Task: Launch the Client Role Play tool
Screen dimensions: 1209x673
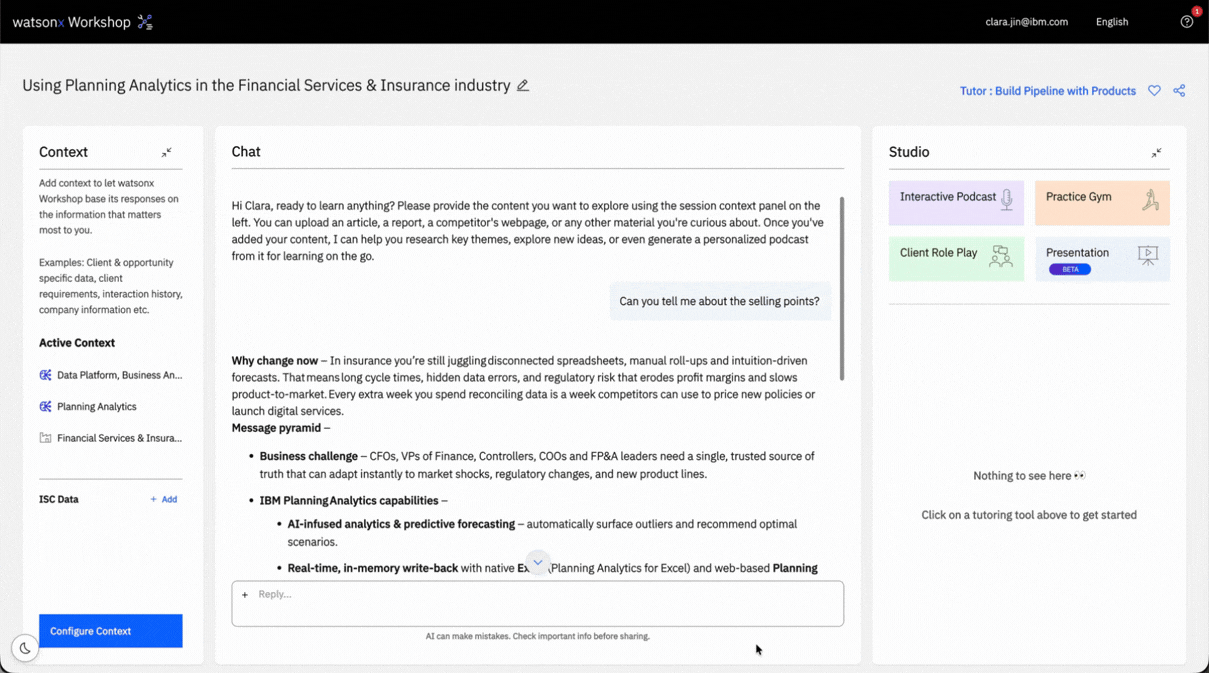Action: click(956, 259)
